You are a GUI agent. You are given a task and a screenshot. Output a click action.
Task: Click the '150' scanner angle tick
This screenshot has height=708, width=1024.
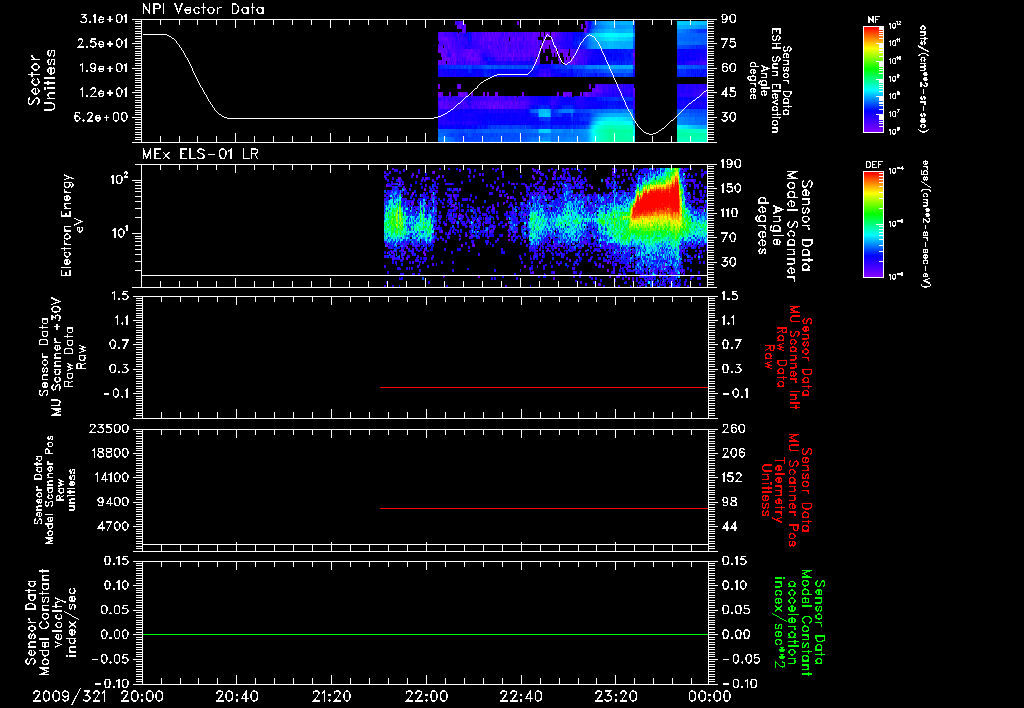731,189
